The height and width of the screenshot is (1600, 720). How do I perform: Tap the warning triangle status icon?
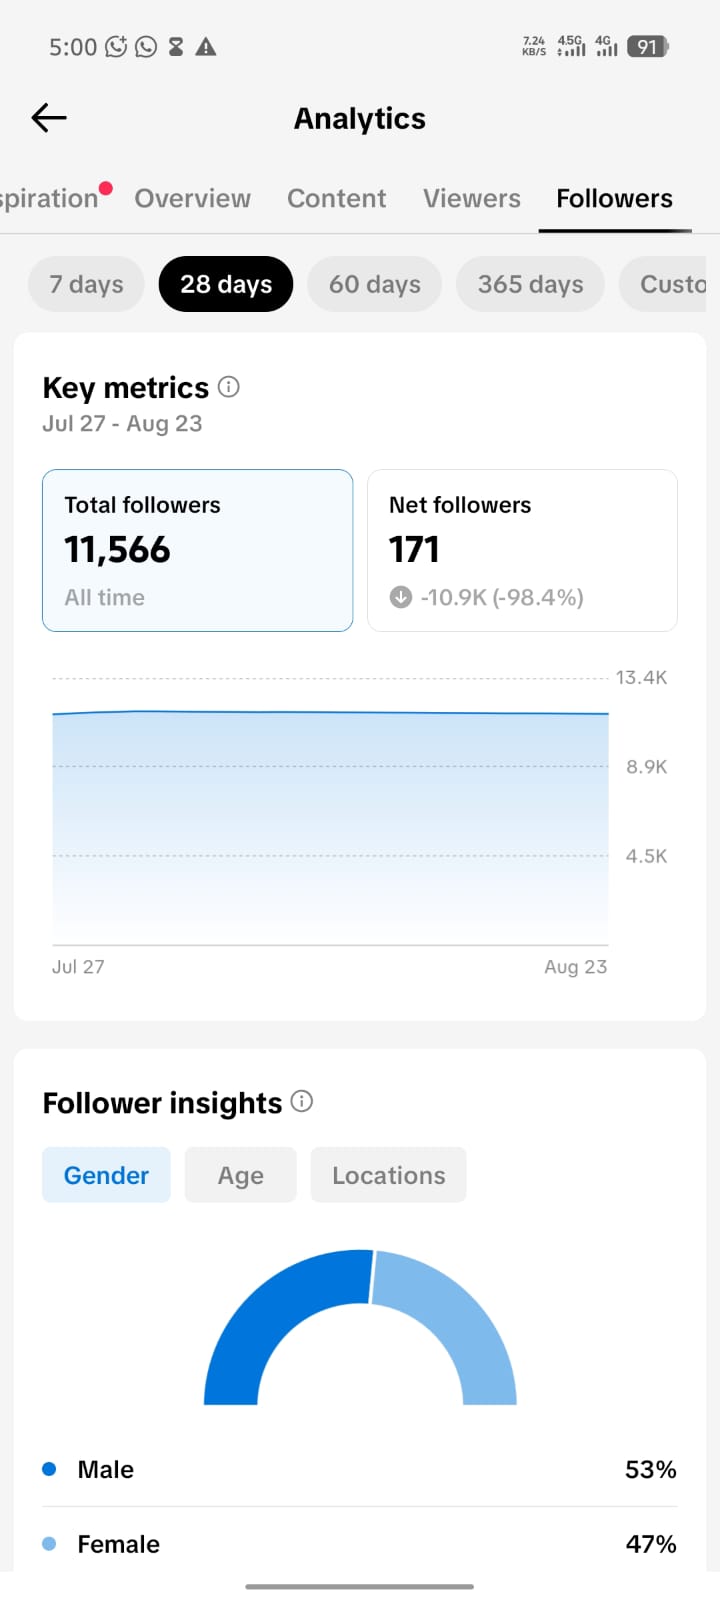206,47
